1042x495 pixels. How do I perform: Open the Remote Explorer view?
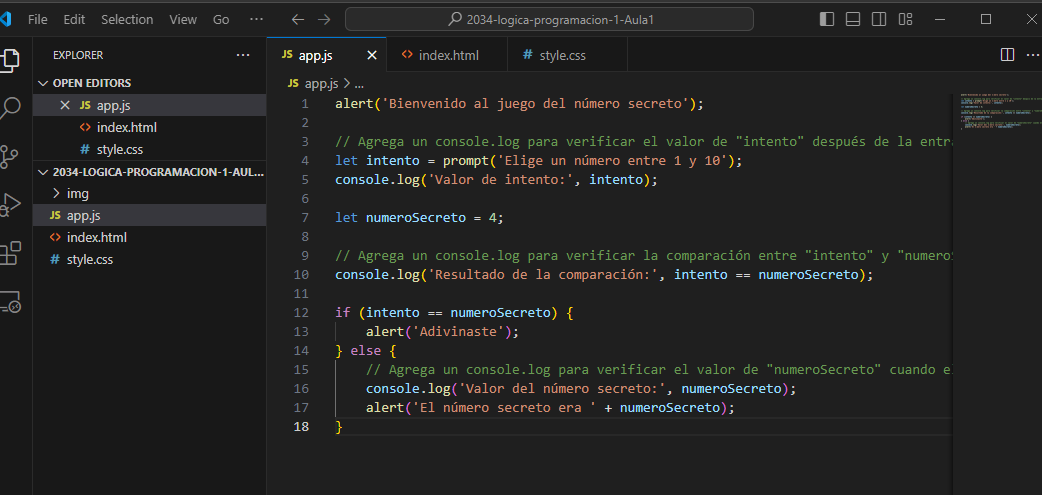coord(10,302)
